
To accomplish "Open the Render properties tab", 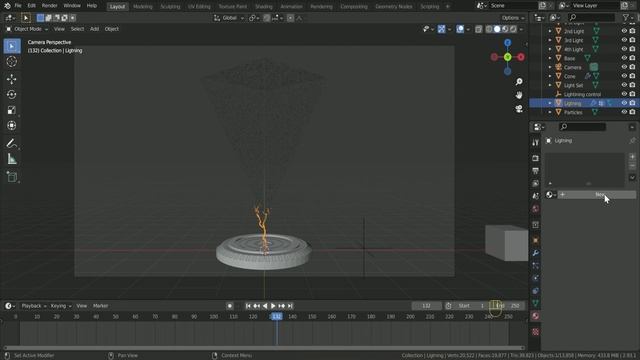I will coord(536,158).
